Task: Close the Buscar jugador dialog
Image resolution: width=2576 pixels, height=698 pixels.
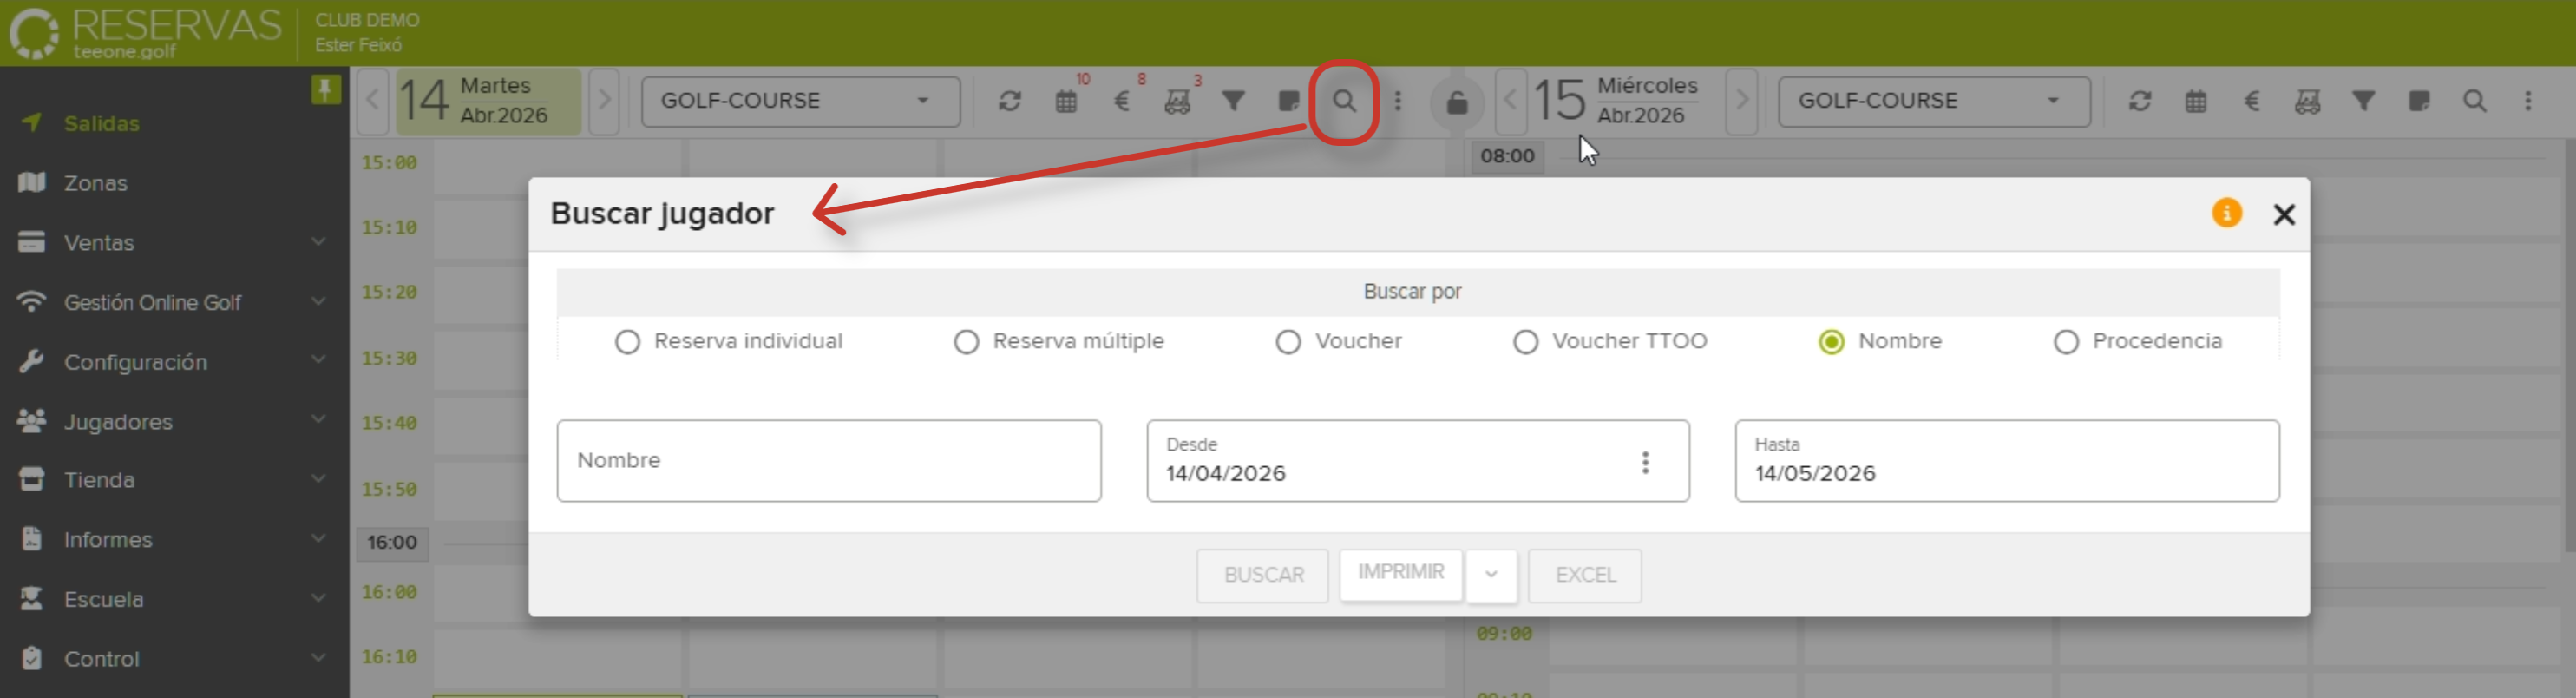Action: click(2283, 214)
